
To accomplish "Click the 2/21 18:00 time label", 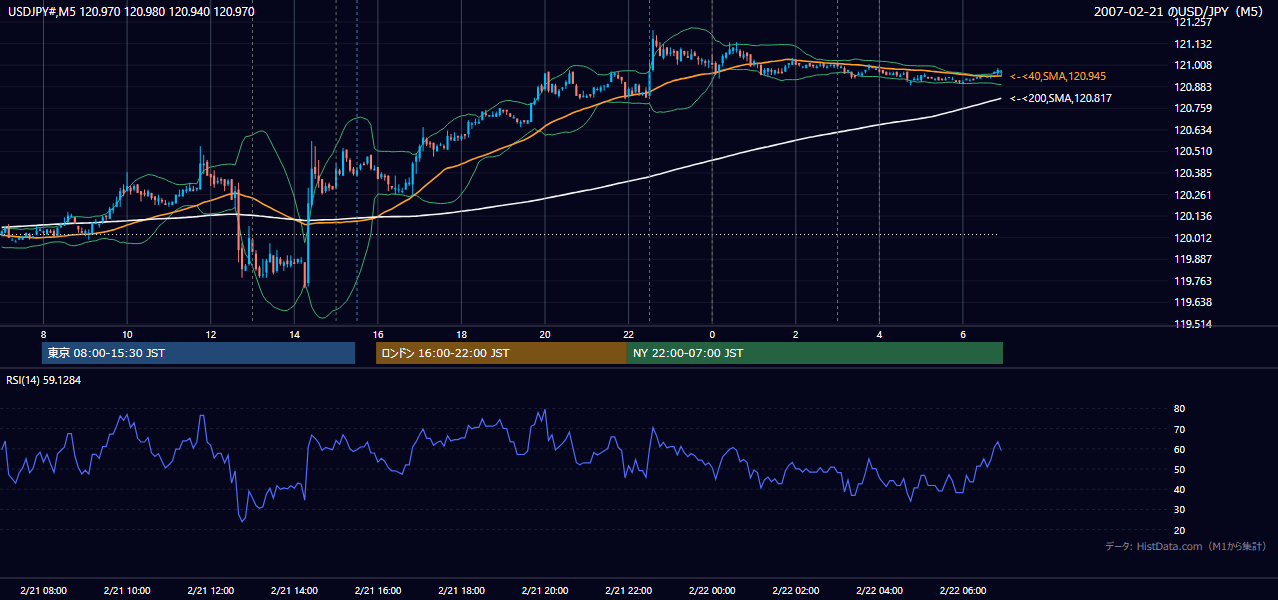I will pyautogui.click(x=461, y=591).
